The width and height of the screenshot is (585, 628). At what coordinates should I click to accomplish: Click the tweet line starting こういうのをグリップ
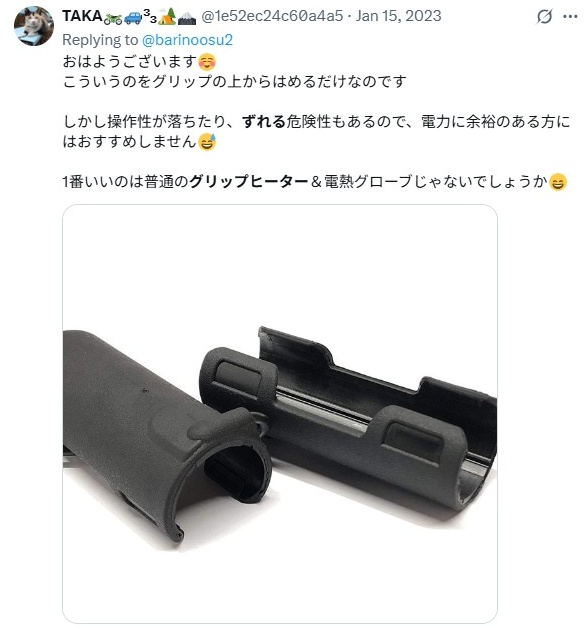pyautogui.click(x=234, y=82)
